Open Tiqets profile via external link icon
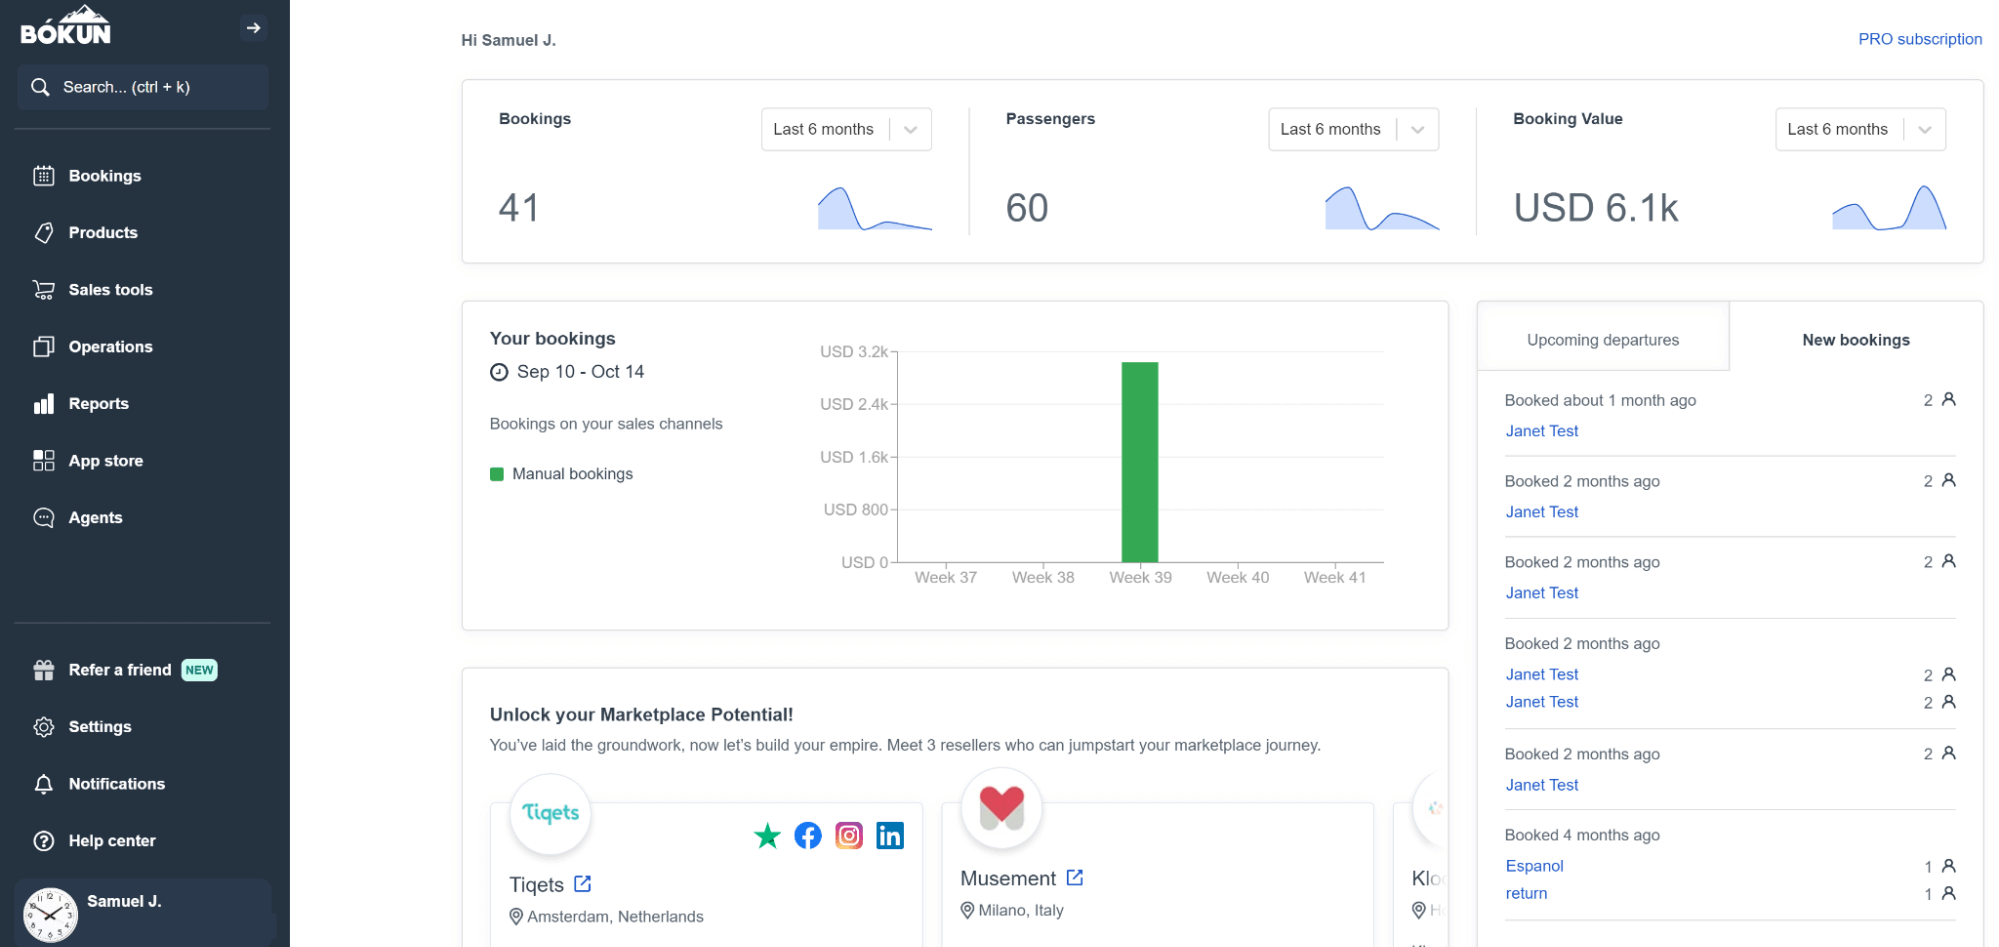This screenshot has height=947, width=1999. pos(584,884)
